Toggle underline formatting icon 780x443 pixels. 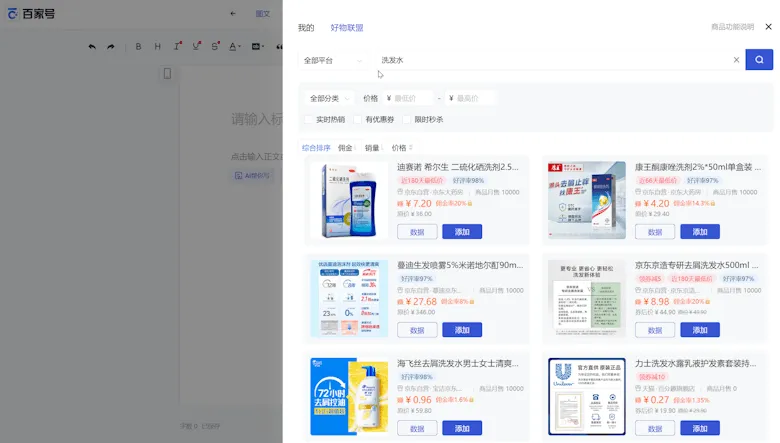(x=196, y=46)
